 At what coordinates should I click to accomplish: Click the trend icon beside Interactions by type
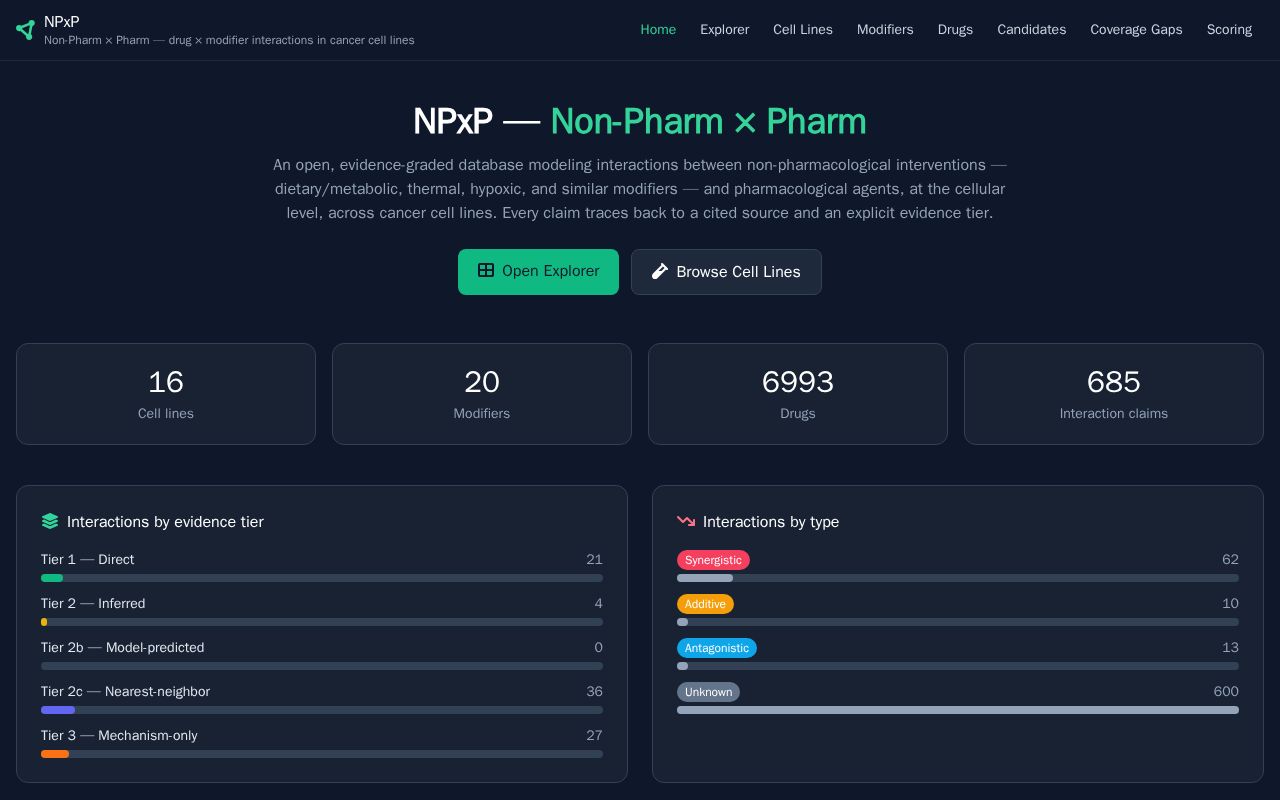tap(686, 521)
